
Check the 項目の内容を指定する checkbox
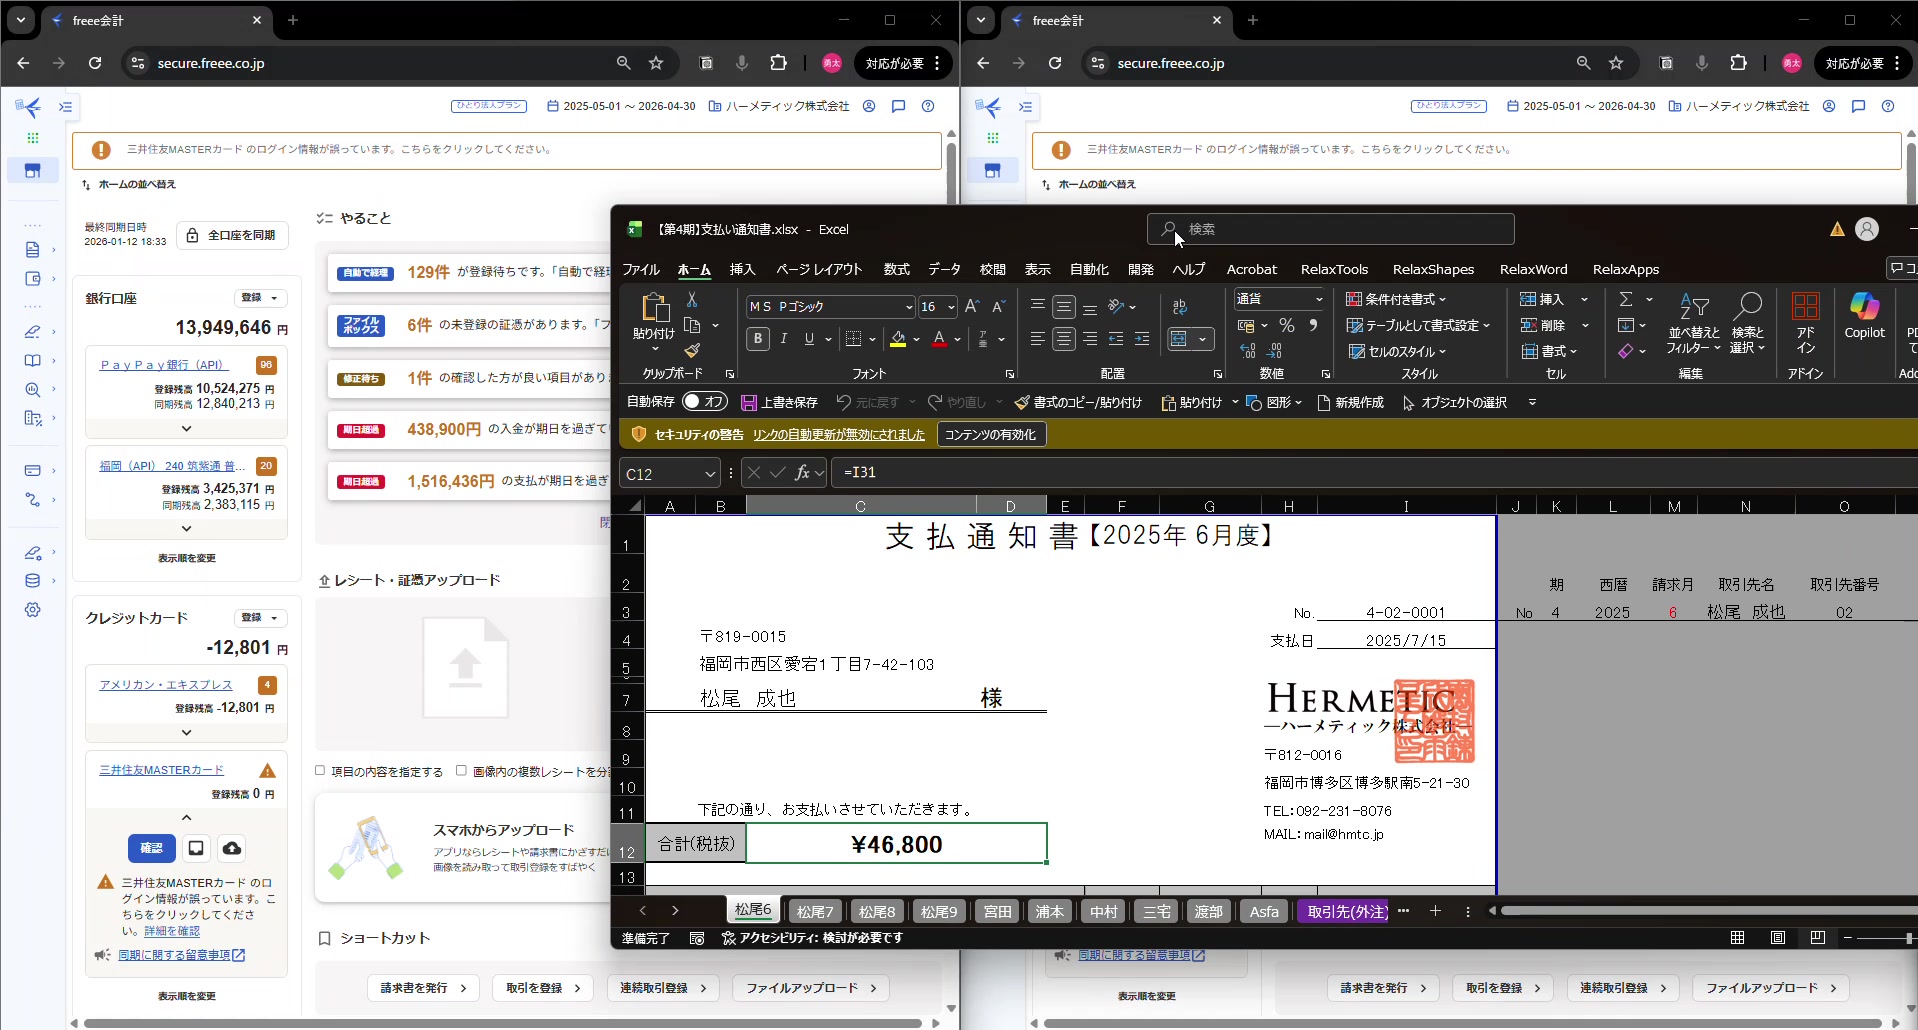(320, 771)
